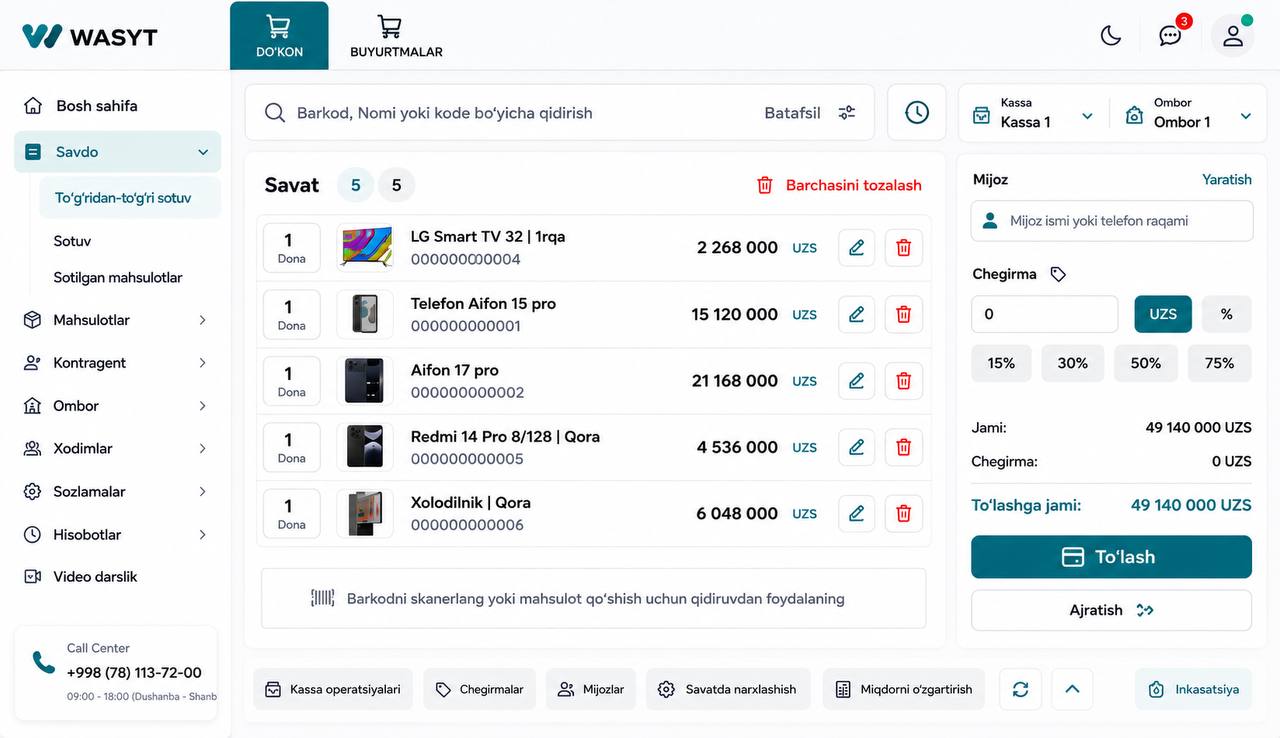Click the refresh arrows button in bottom toolbar
Viewport: 1280px width, 738px height.
click(x=1020, y=689)
